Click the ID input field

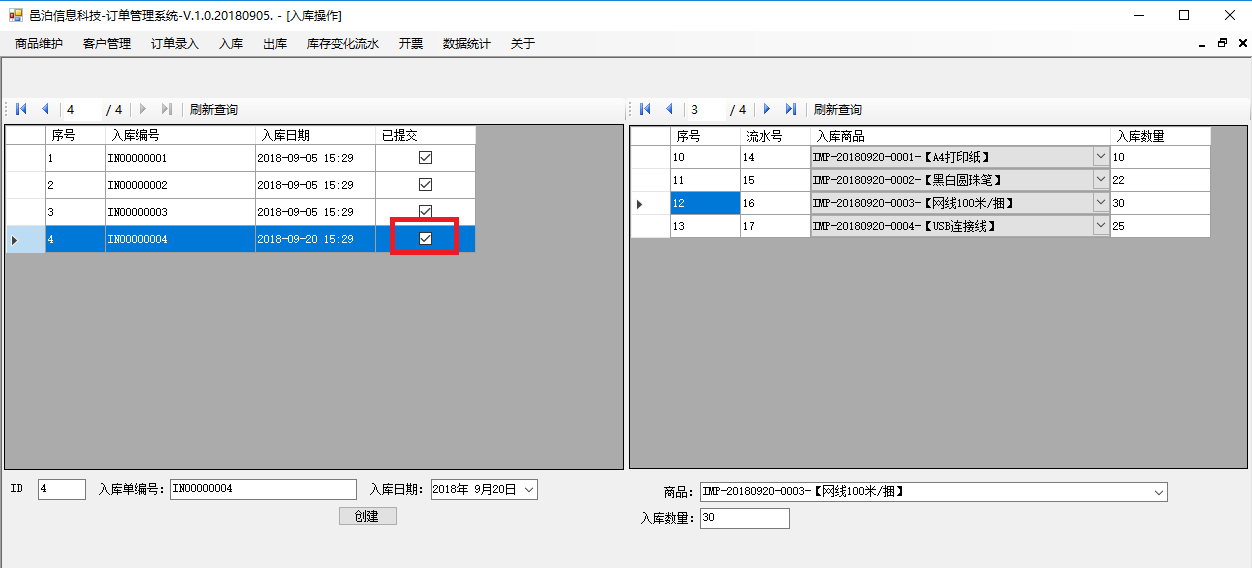click(x=62, y=489)
